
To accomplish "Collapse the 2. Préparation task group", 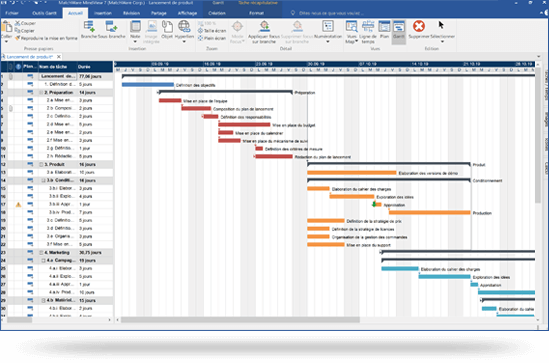I will coord(41,93).
